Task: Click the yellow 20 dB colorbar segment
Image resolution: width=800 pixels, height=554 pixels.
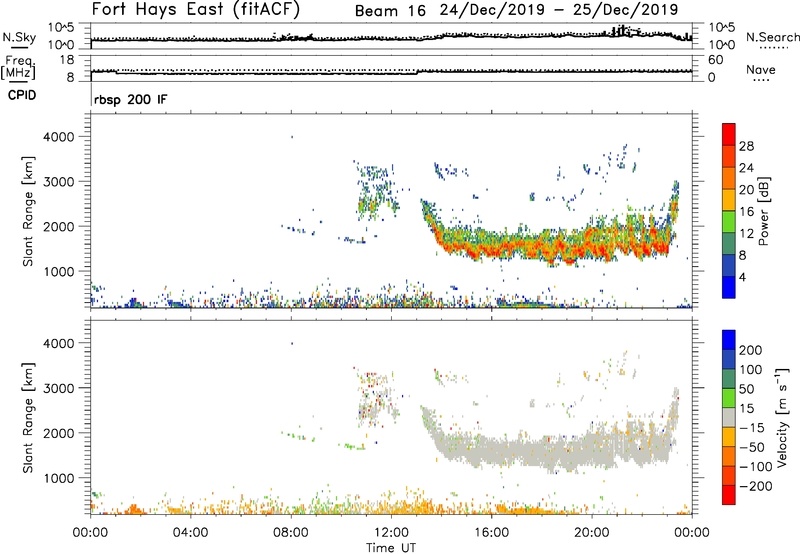Action: click(x=729, y=199)
